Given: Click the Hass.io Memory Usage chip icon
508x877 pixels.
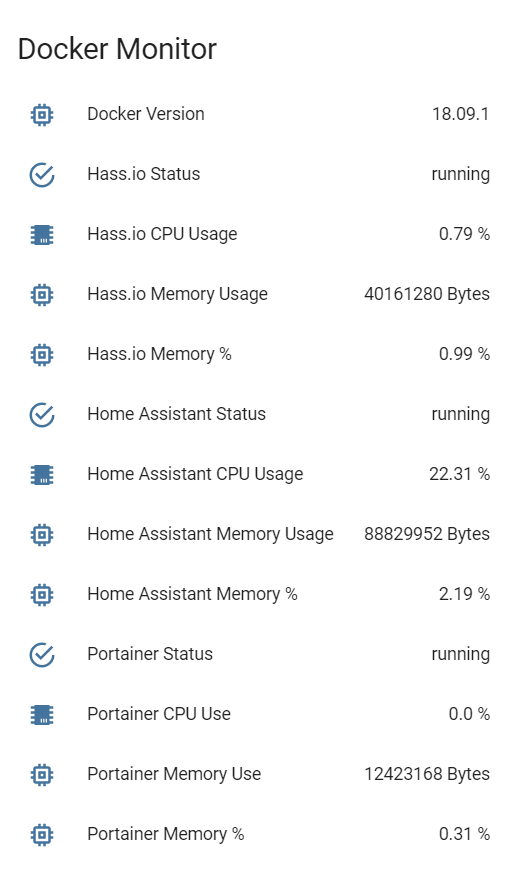Looking at the screenshot, I should pos(42,295).
